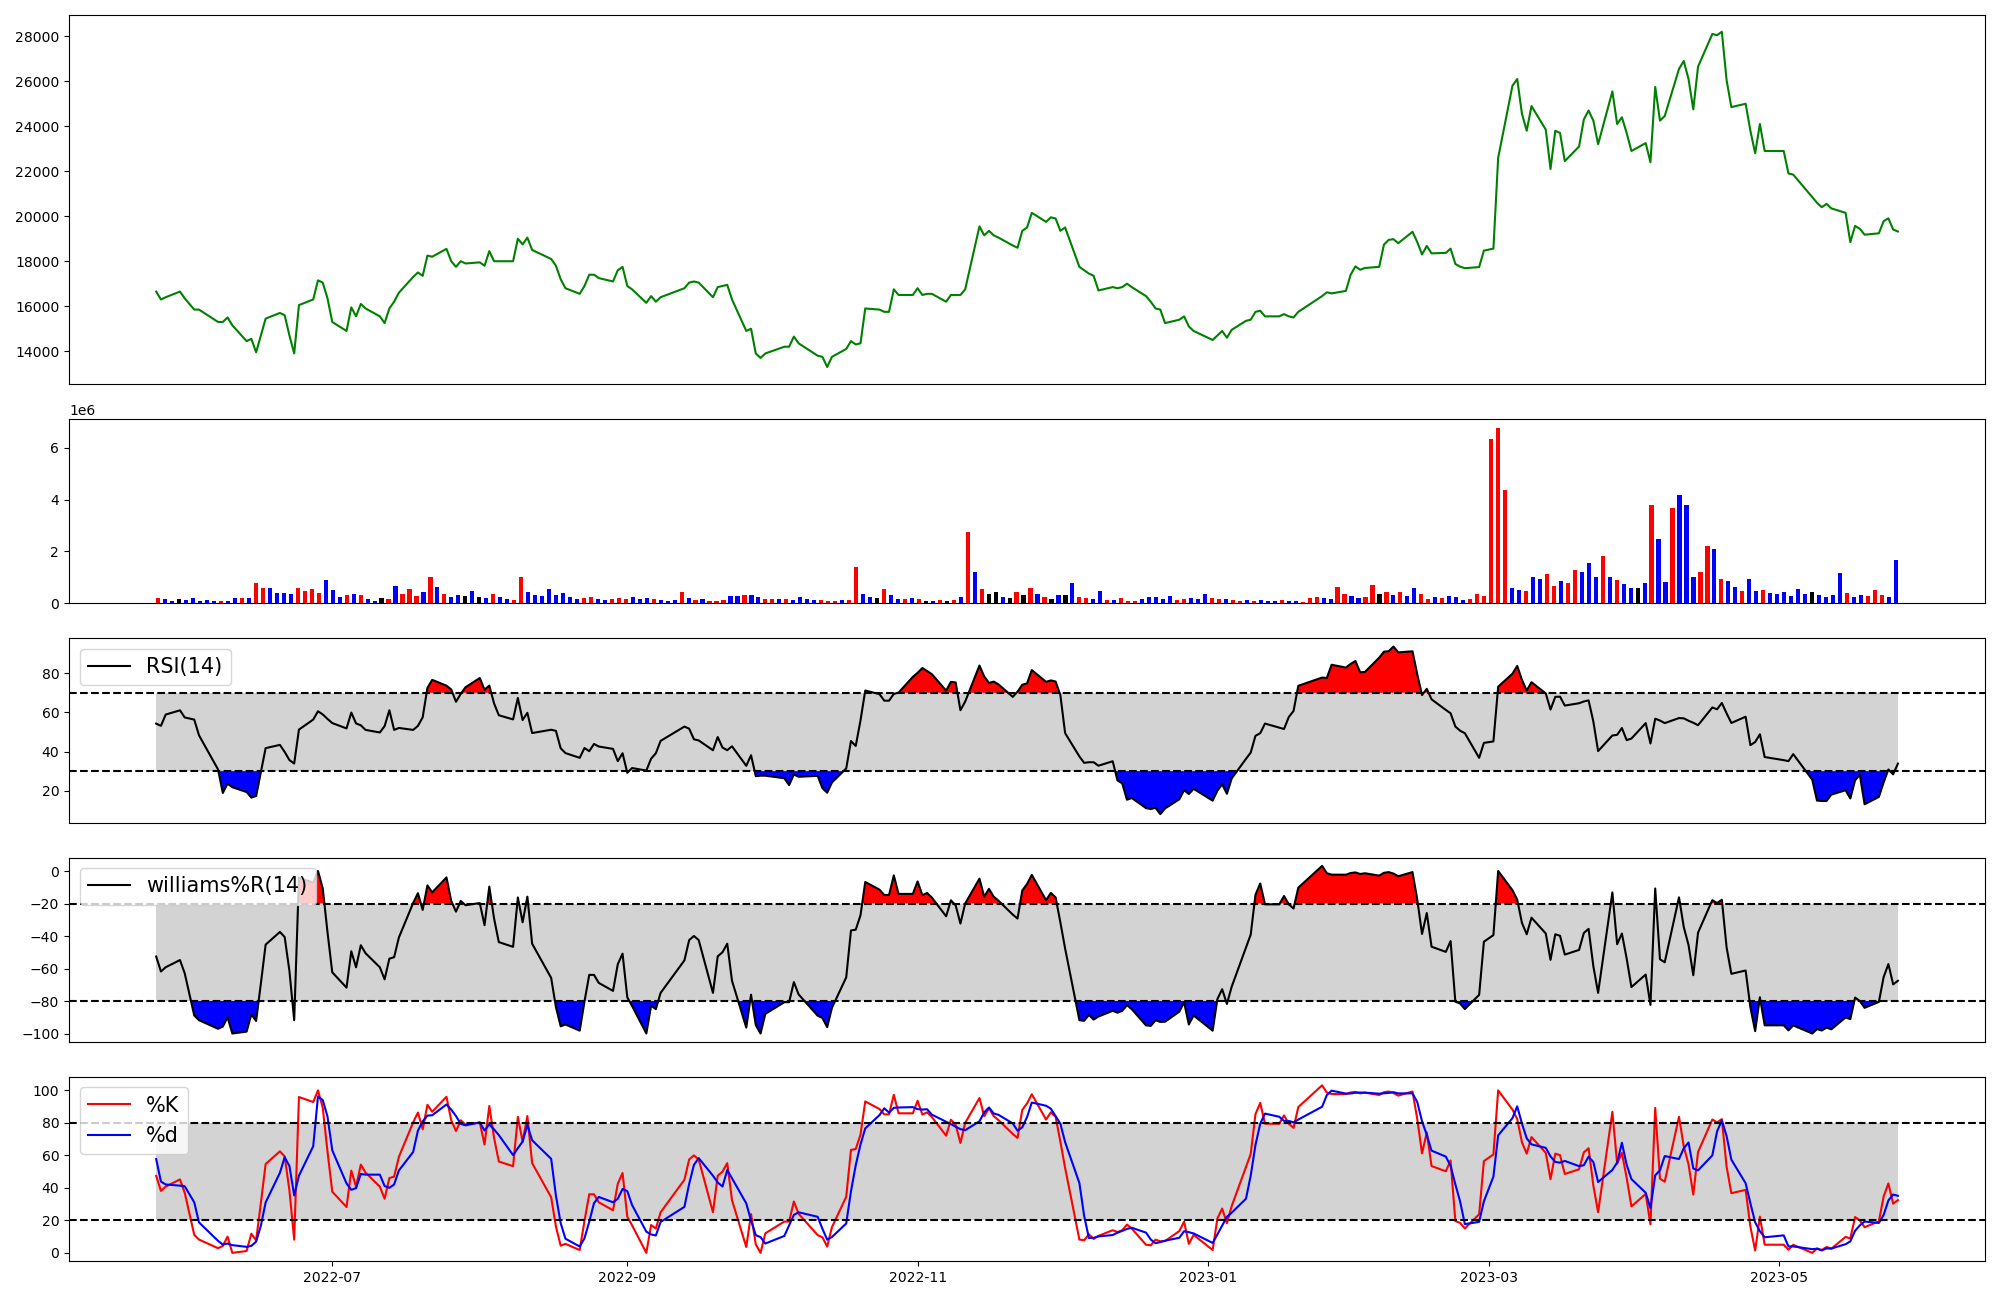Click the williams%R(14) legend label
The height and width of the screenshot is (1300, 2000).
(x=226, y=885)
